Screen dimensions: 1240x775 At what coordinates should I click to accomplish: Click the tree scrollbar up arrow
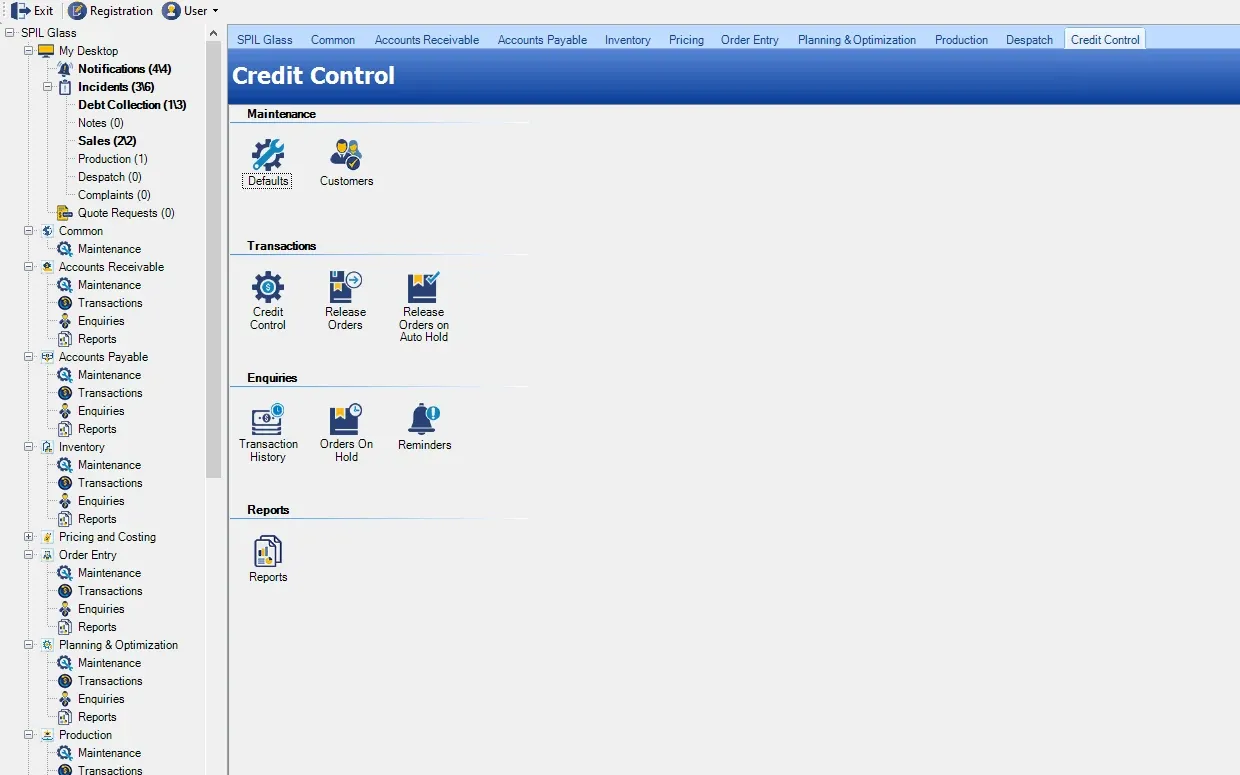pyautogui.click(x=213, y=33)
